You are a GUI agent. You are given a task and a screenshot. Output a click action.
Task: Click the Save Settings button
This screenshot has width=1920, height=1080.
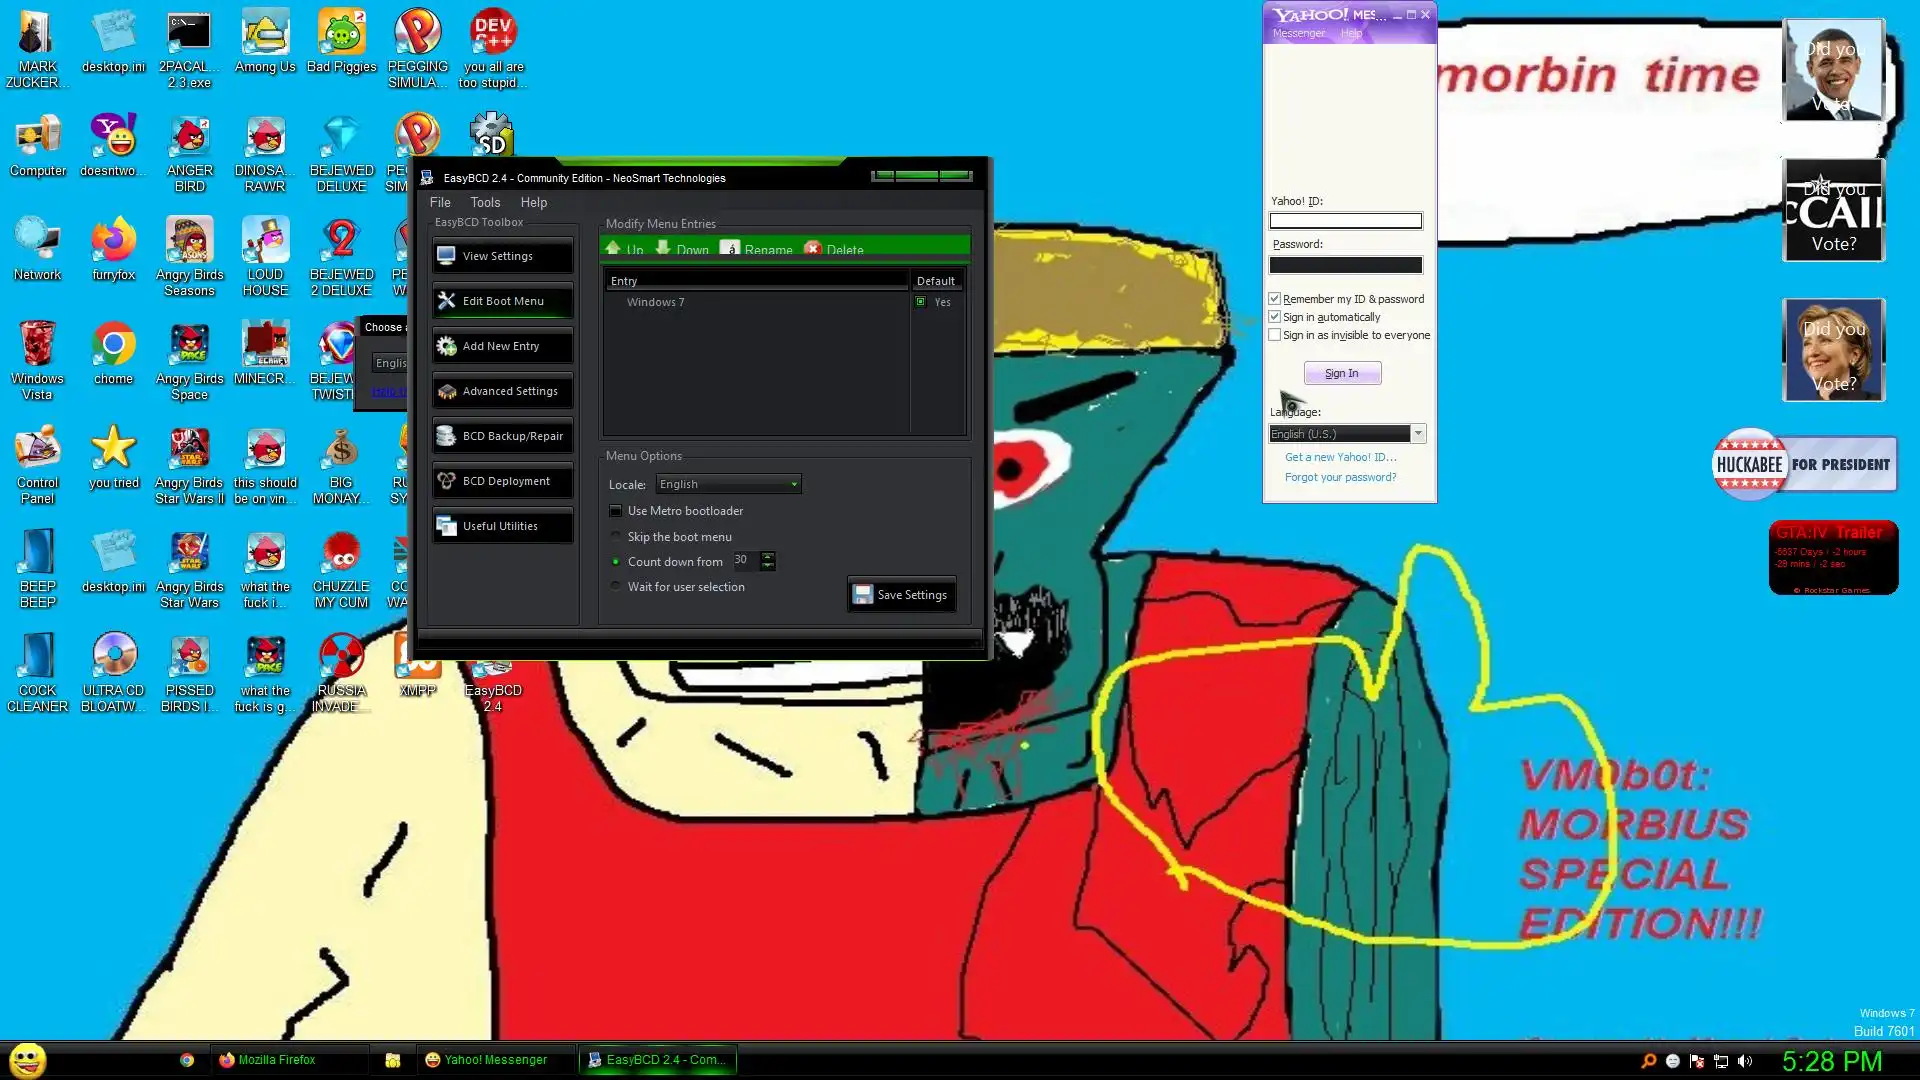point(901,595)
